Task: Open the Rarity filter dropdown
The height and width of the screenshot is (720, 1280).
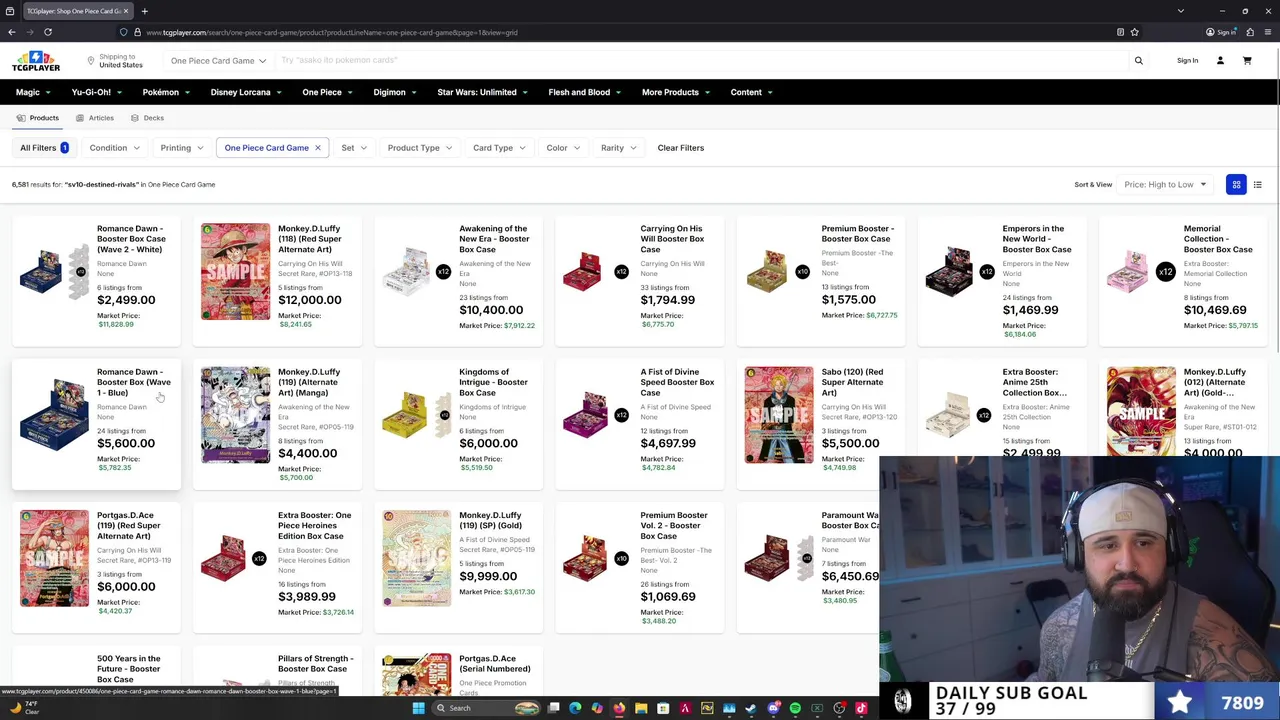Action: click(619, 148)
